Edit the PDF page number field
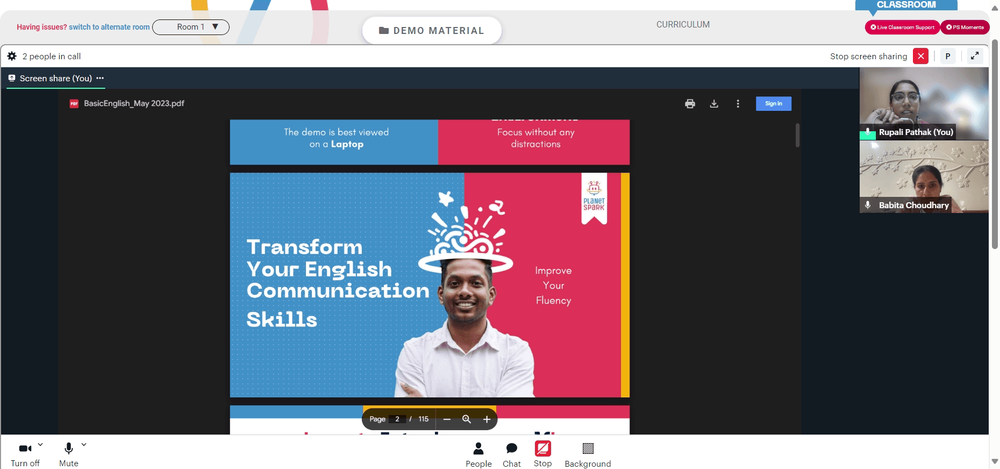 click(397, 419)
